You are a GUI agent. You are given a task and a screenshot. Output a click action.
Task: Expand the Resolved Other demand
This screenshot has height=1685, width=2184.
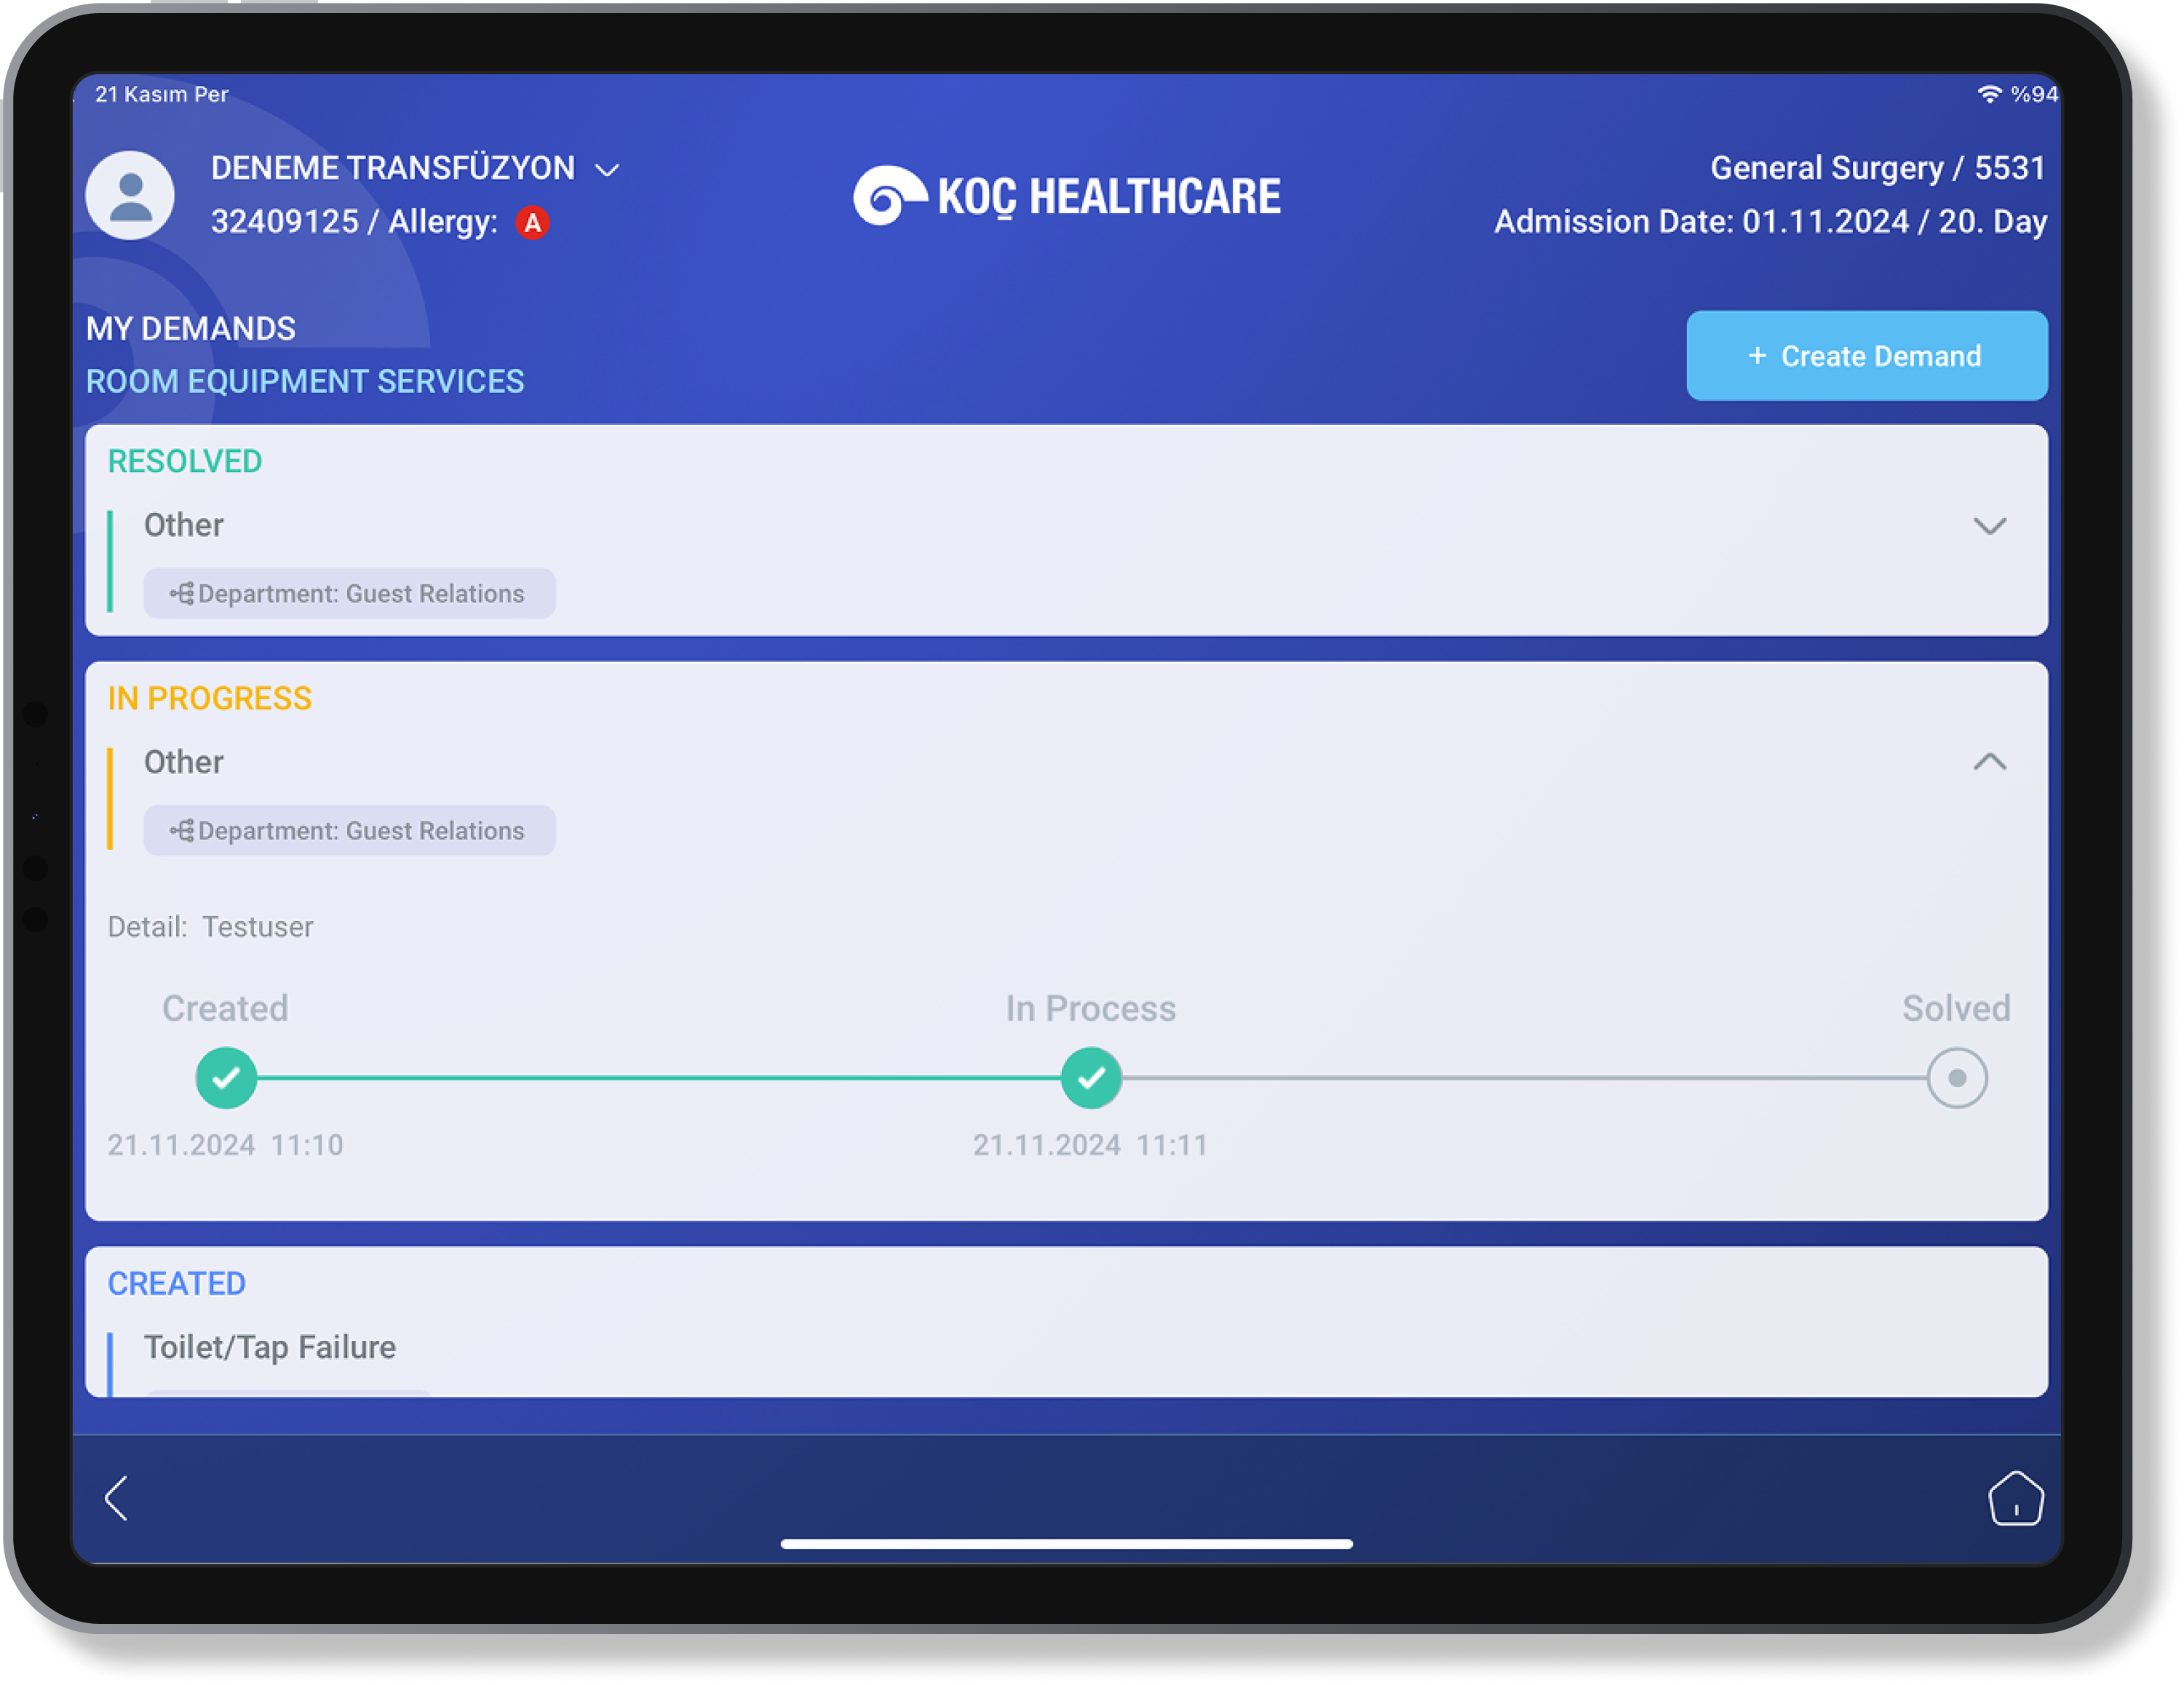click(x=1989, y=526)
